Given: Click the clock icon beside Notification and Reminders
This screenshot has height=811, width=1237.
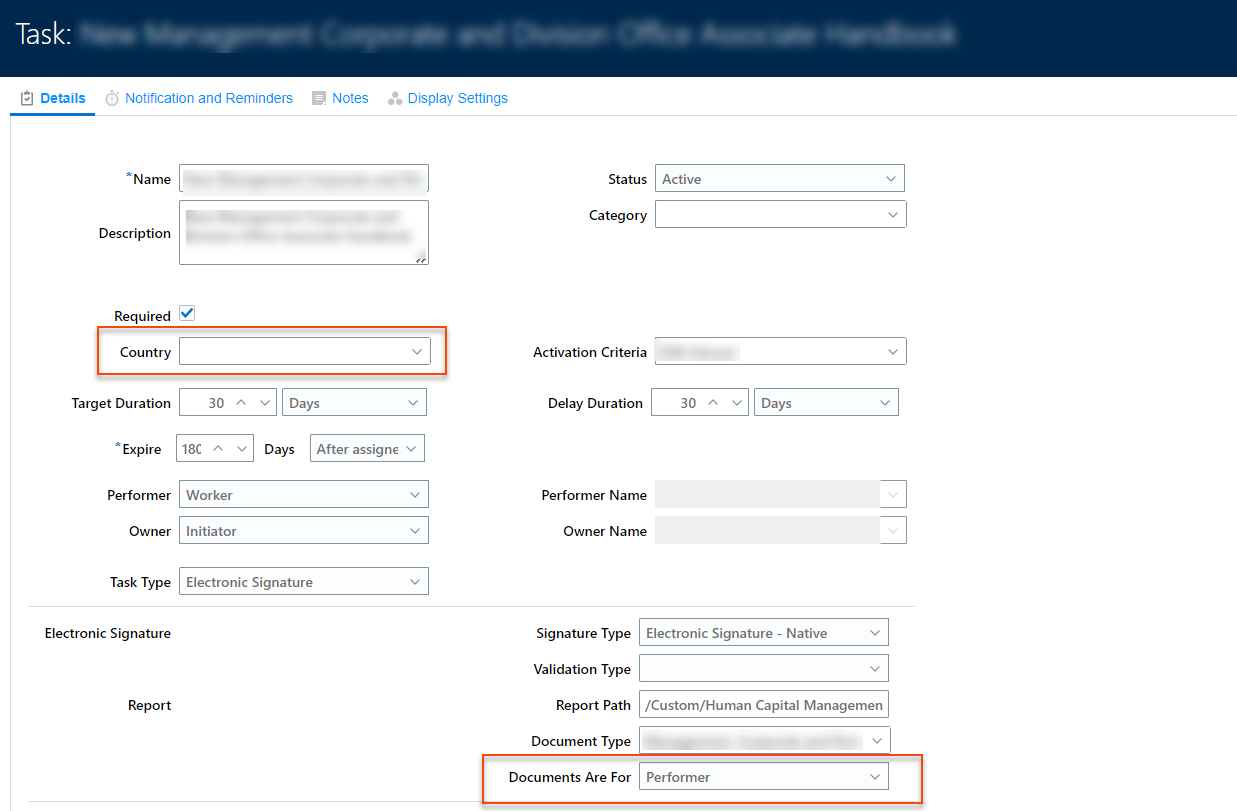Looking at the screenshot, I should [111, 97].
